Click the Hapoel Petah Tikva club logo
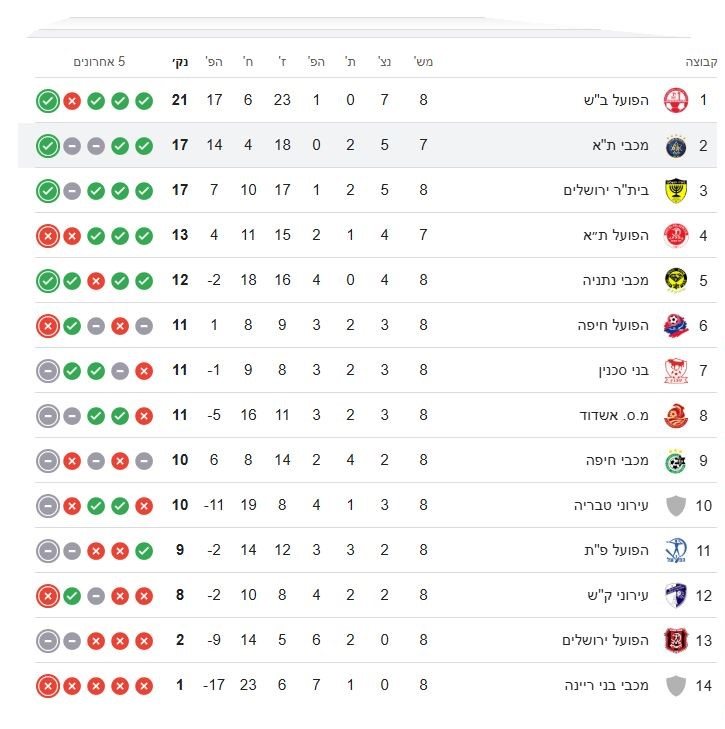 (677, 550)
